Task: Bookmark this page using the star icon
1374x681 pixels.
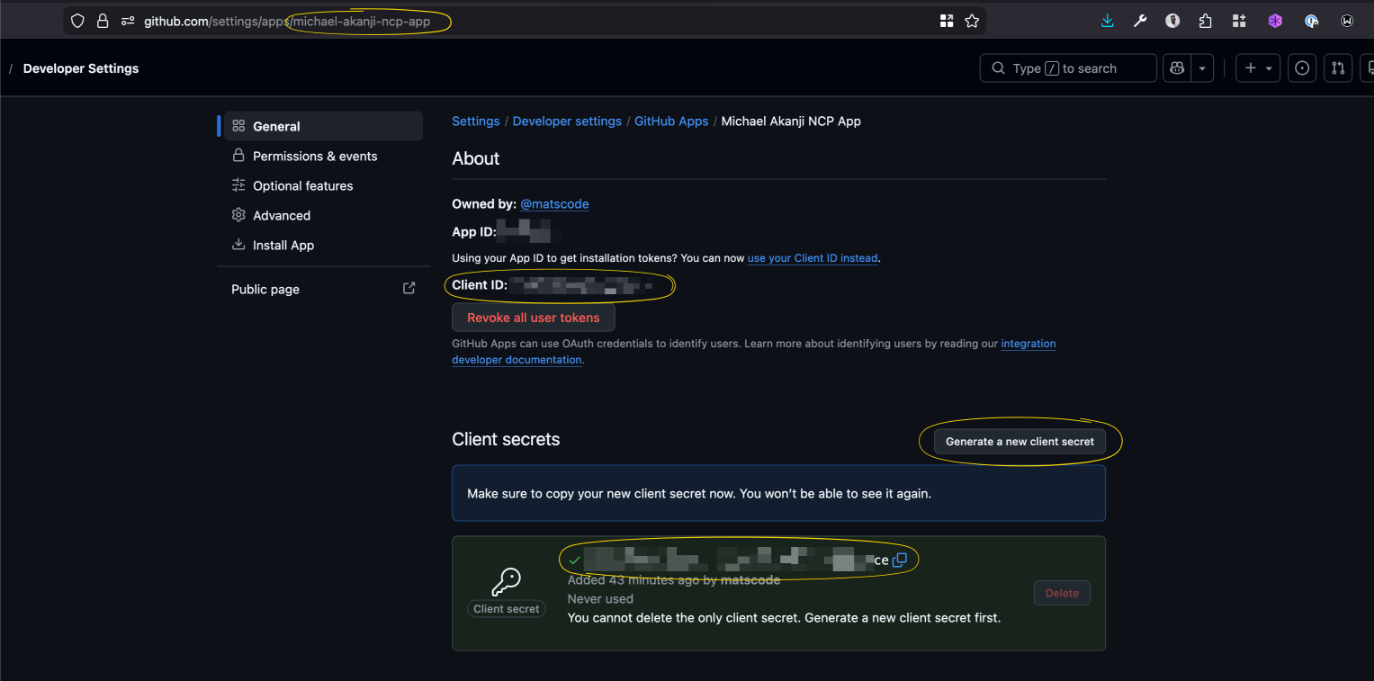Action: 971,20
